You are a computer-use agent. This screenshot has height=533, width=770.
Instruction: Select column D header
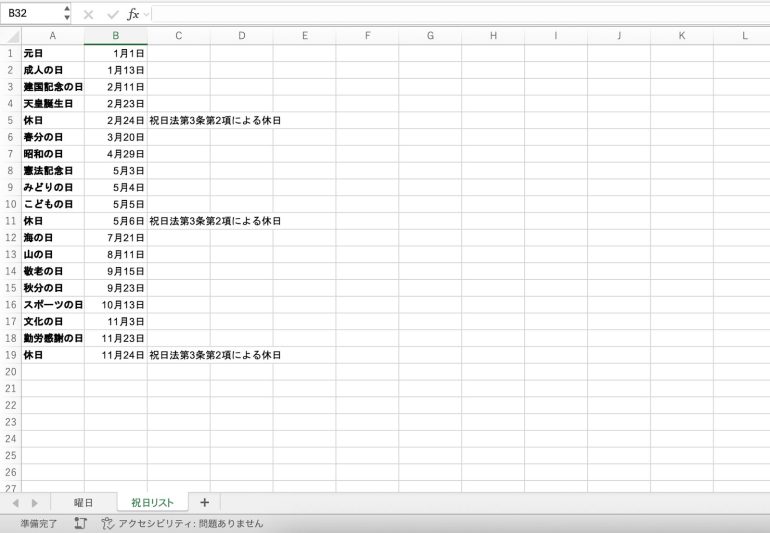click(x=242, y=36)
